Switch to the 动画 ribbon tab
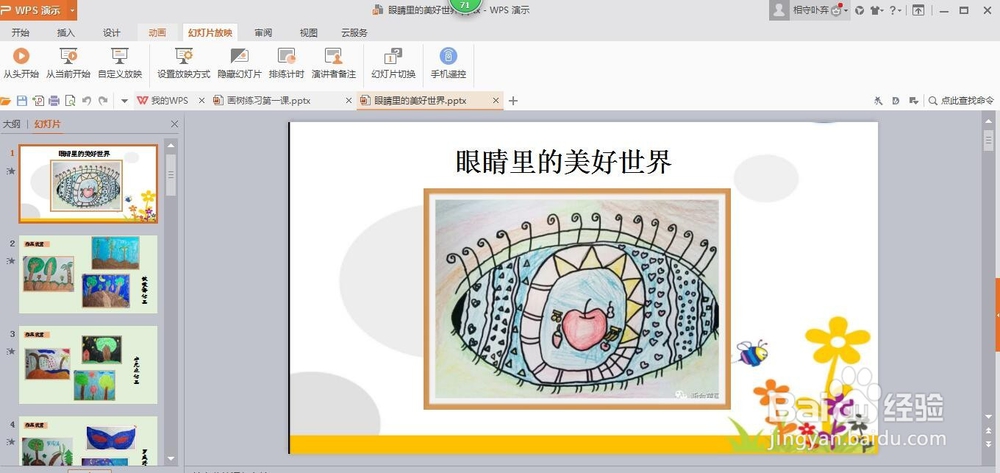This screenshot has height=473, width=1000. [x=158, y=33]
